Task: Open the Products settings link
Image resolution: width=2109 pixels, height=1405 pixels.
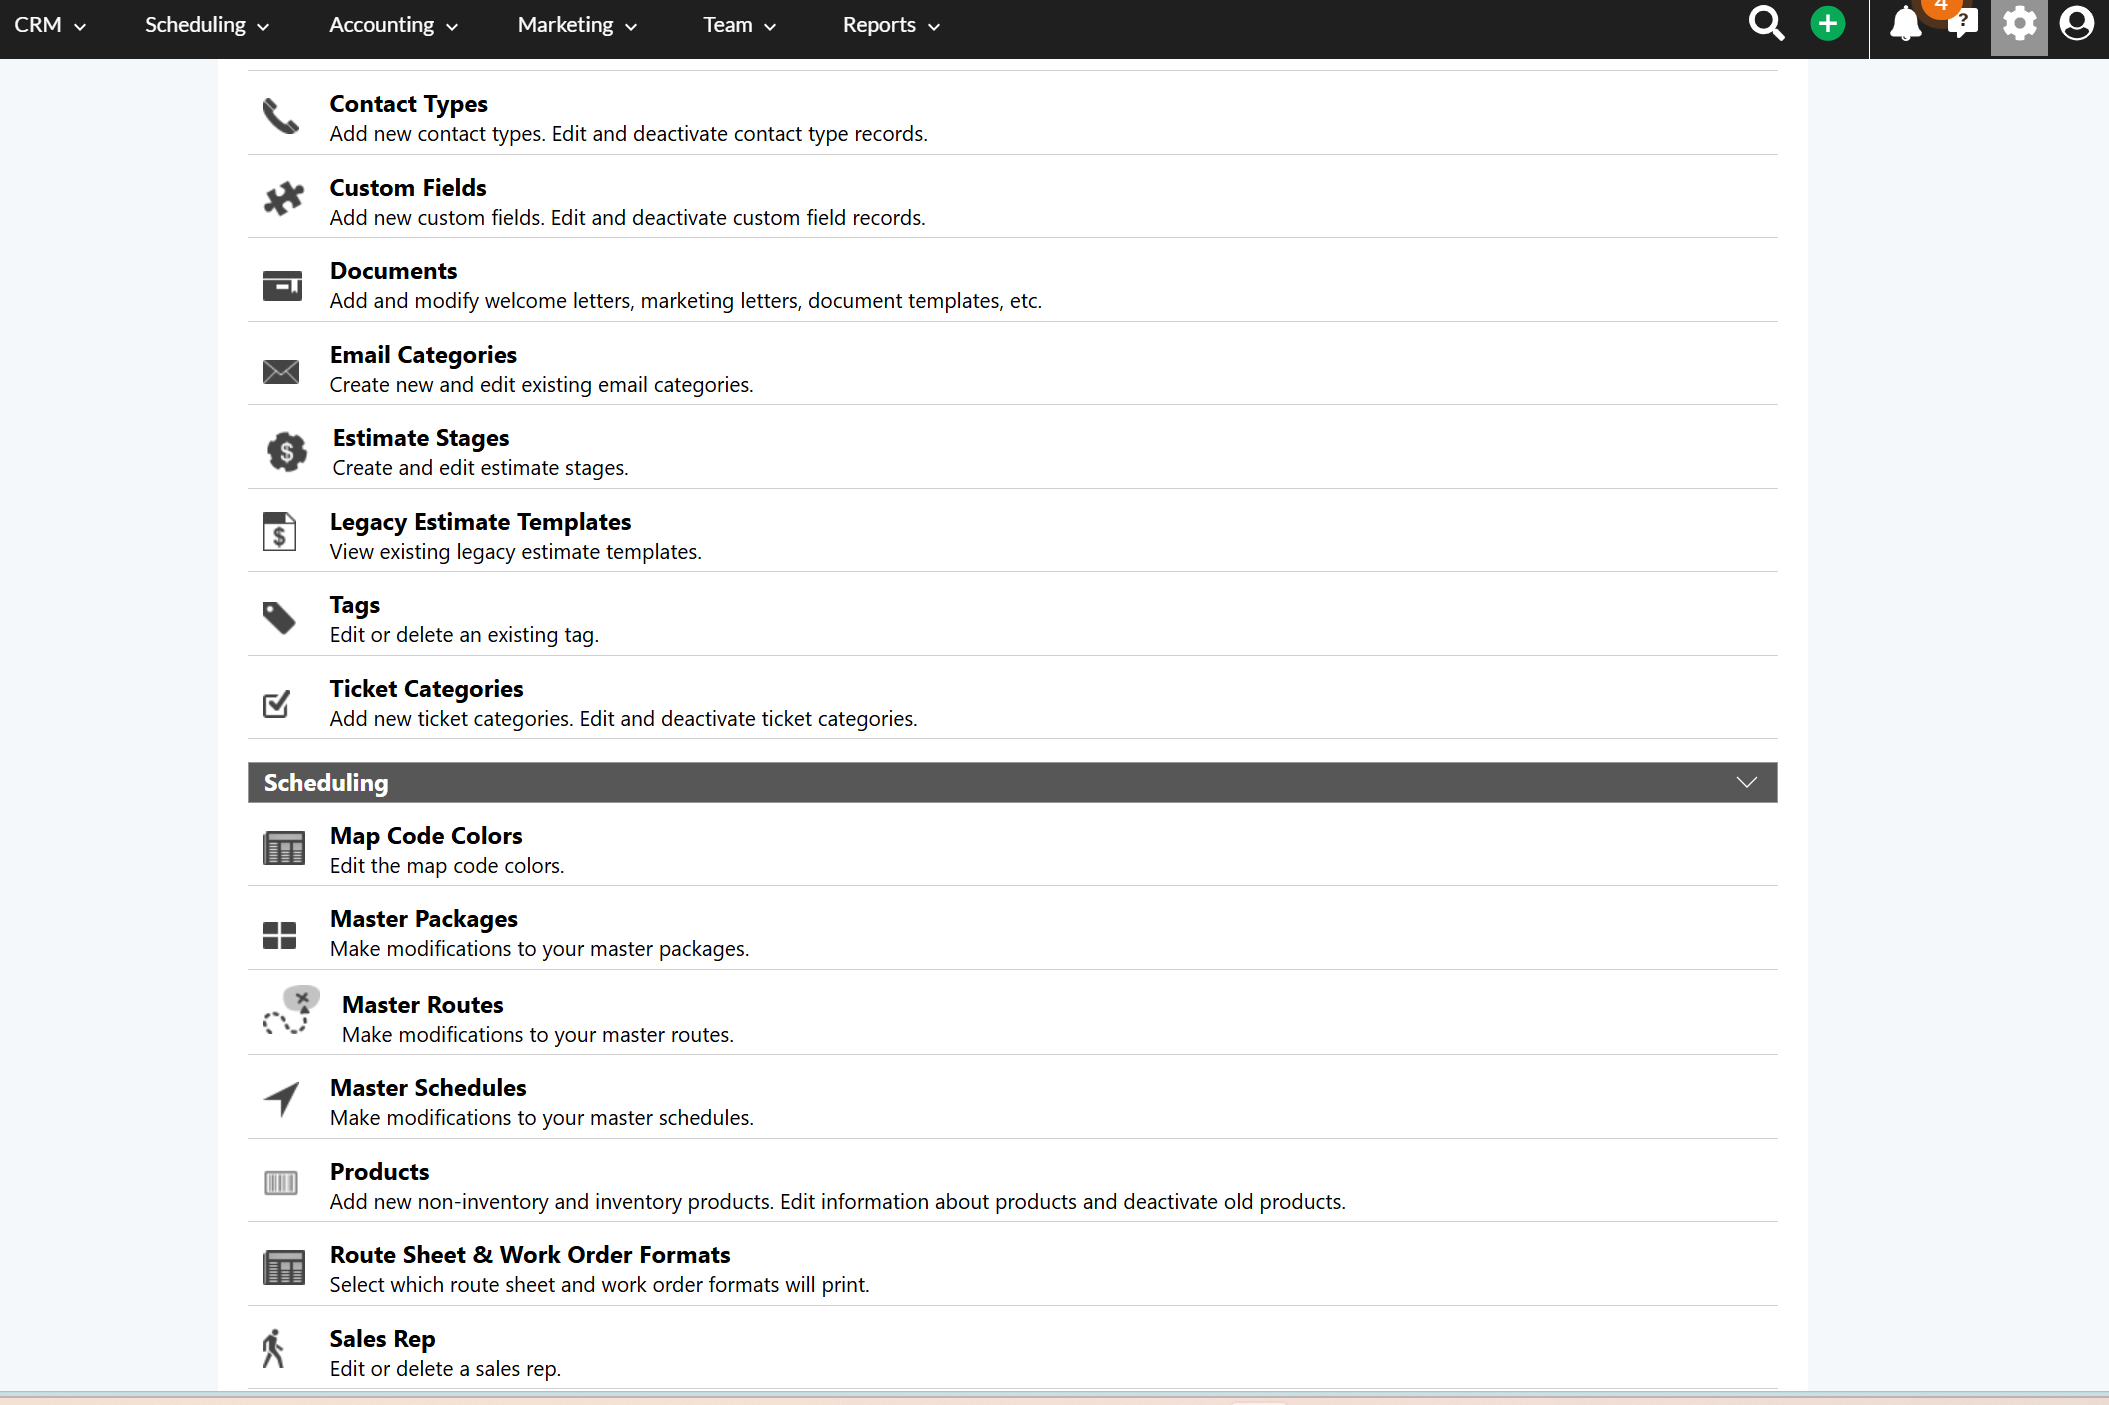Action: coord(380,1172)
